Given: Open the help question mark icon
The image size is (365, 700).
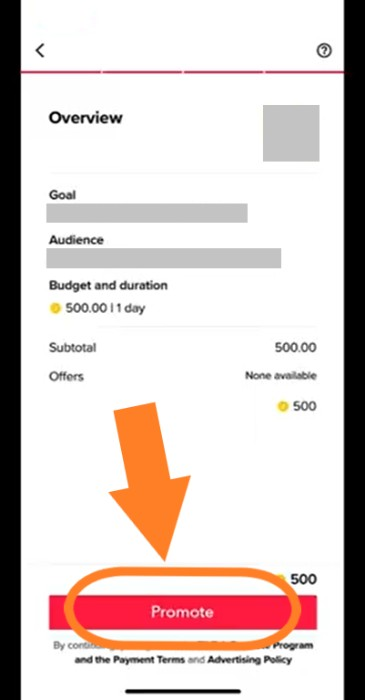Looking at the screenshot, I should 324,51.
